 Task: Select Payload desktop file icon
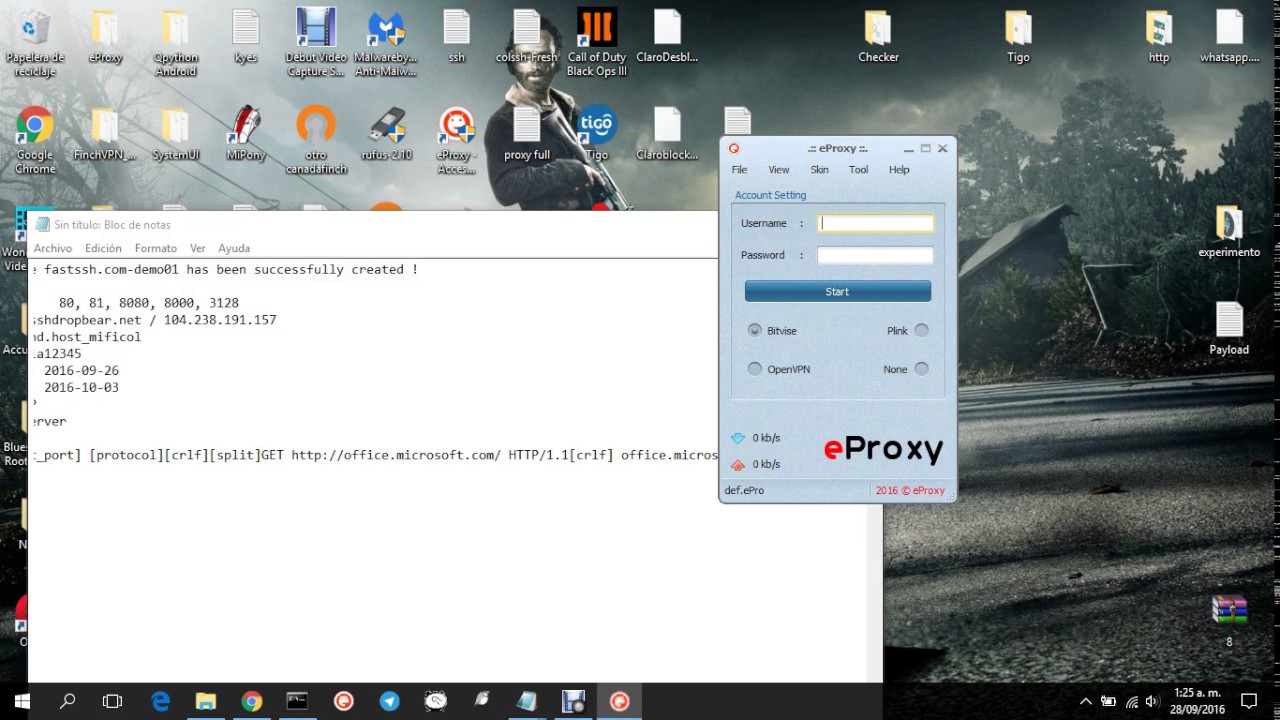[1229, 329]
